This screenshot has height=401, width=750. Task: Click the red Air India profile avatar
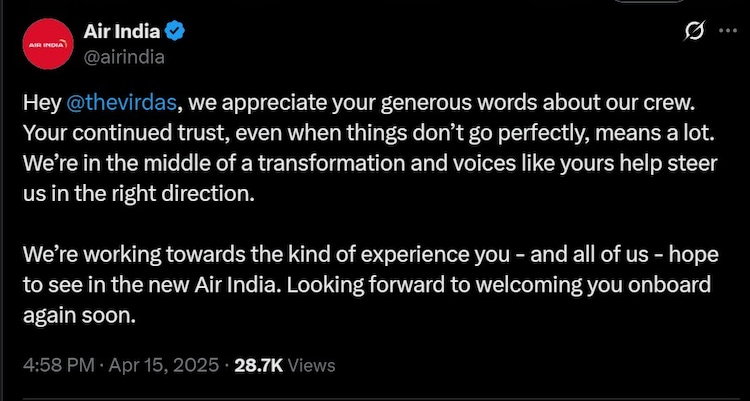pyautogui.click(x=47, y=44)
